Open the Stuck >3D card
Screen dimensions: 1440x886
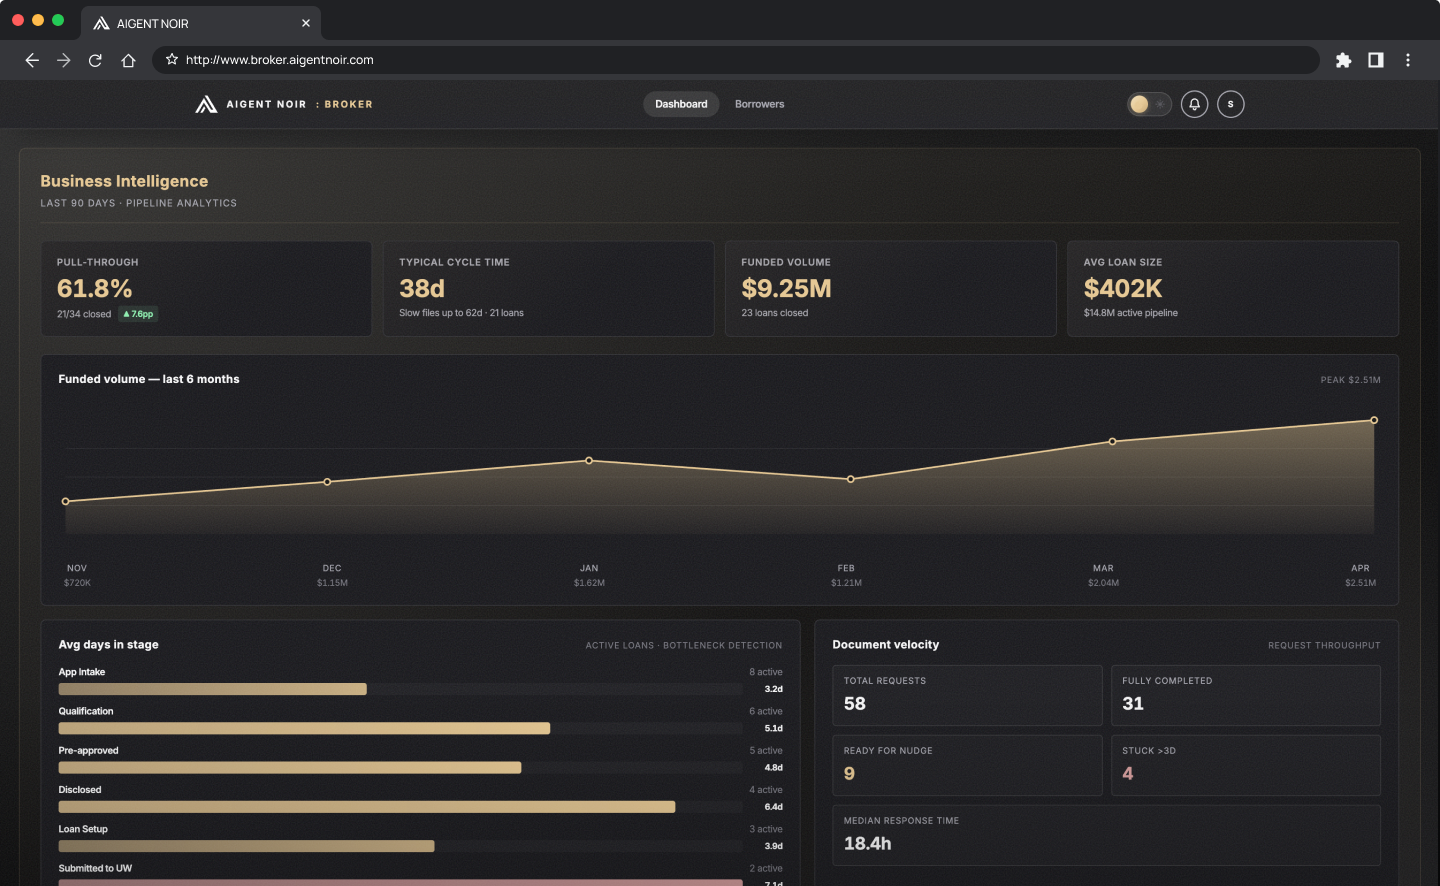click(x=1245, y=765)
